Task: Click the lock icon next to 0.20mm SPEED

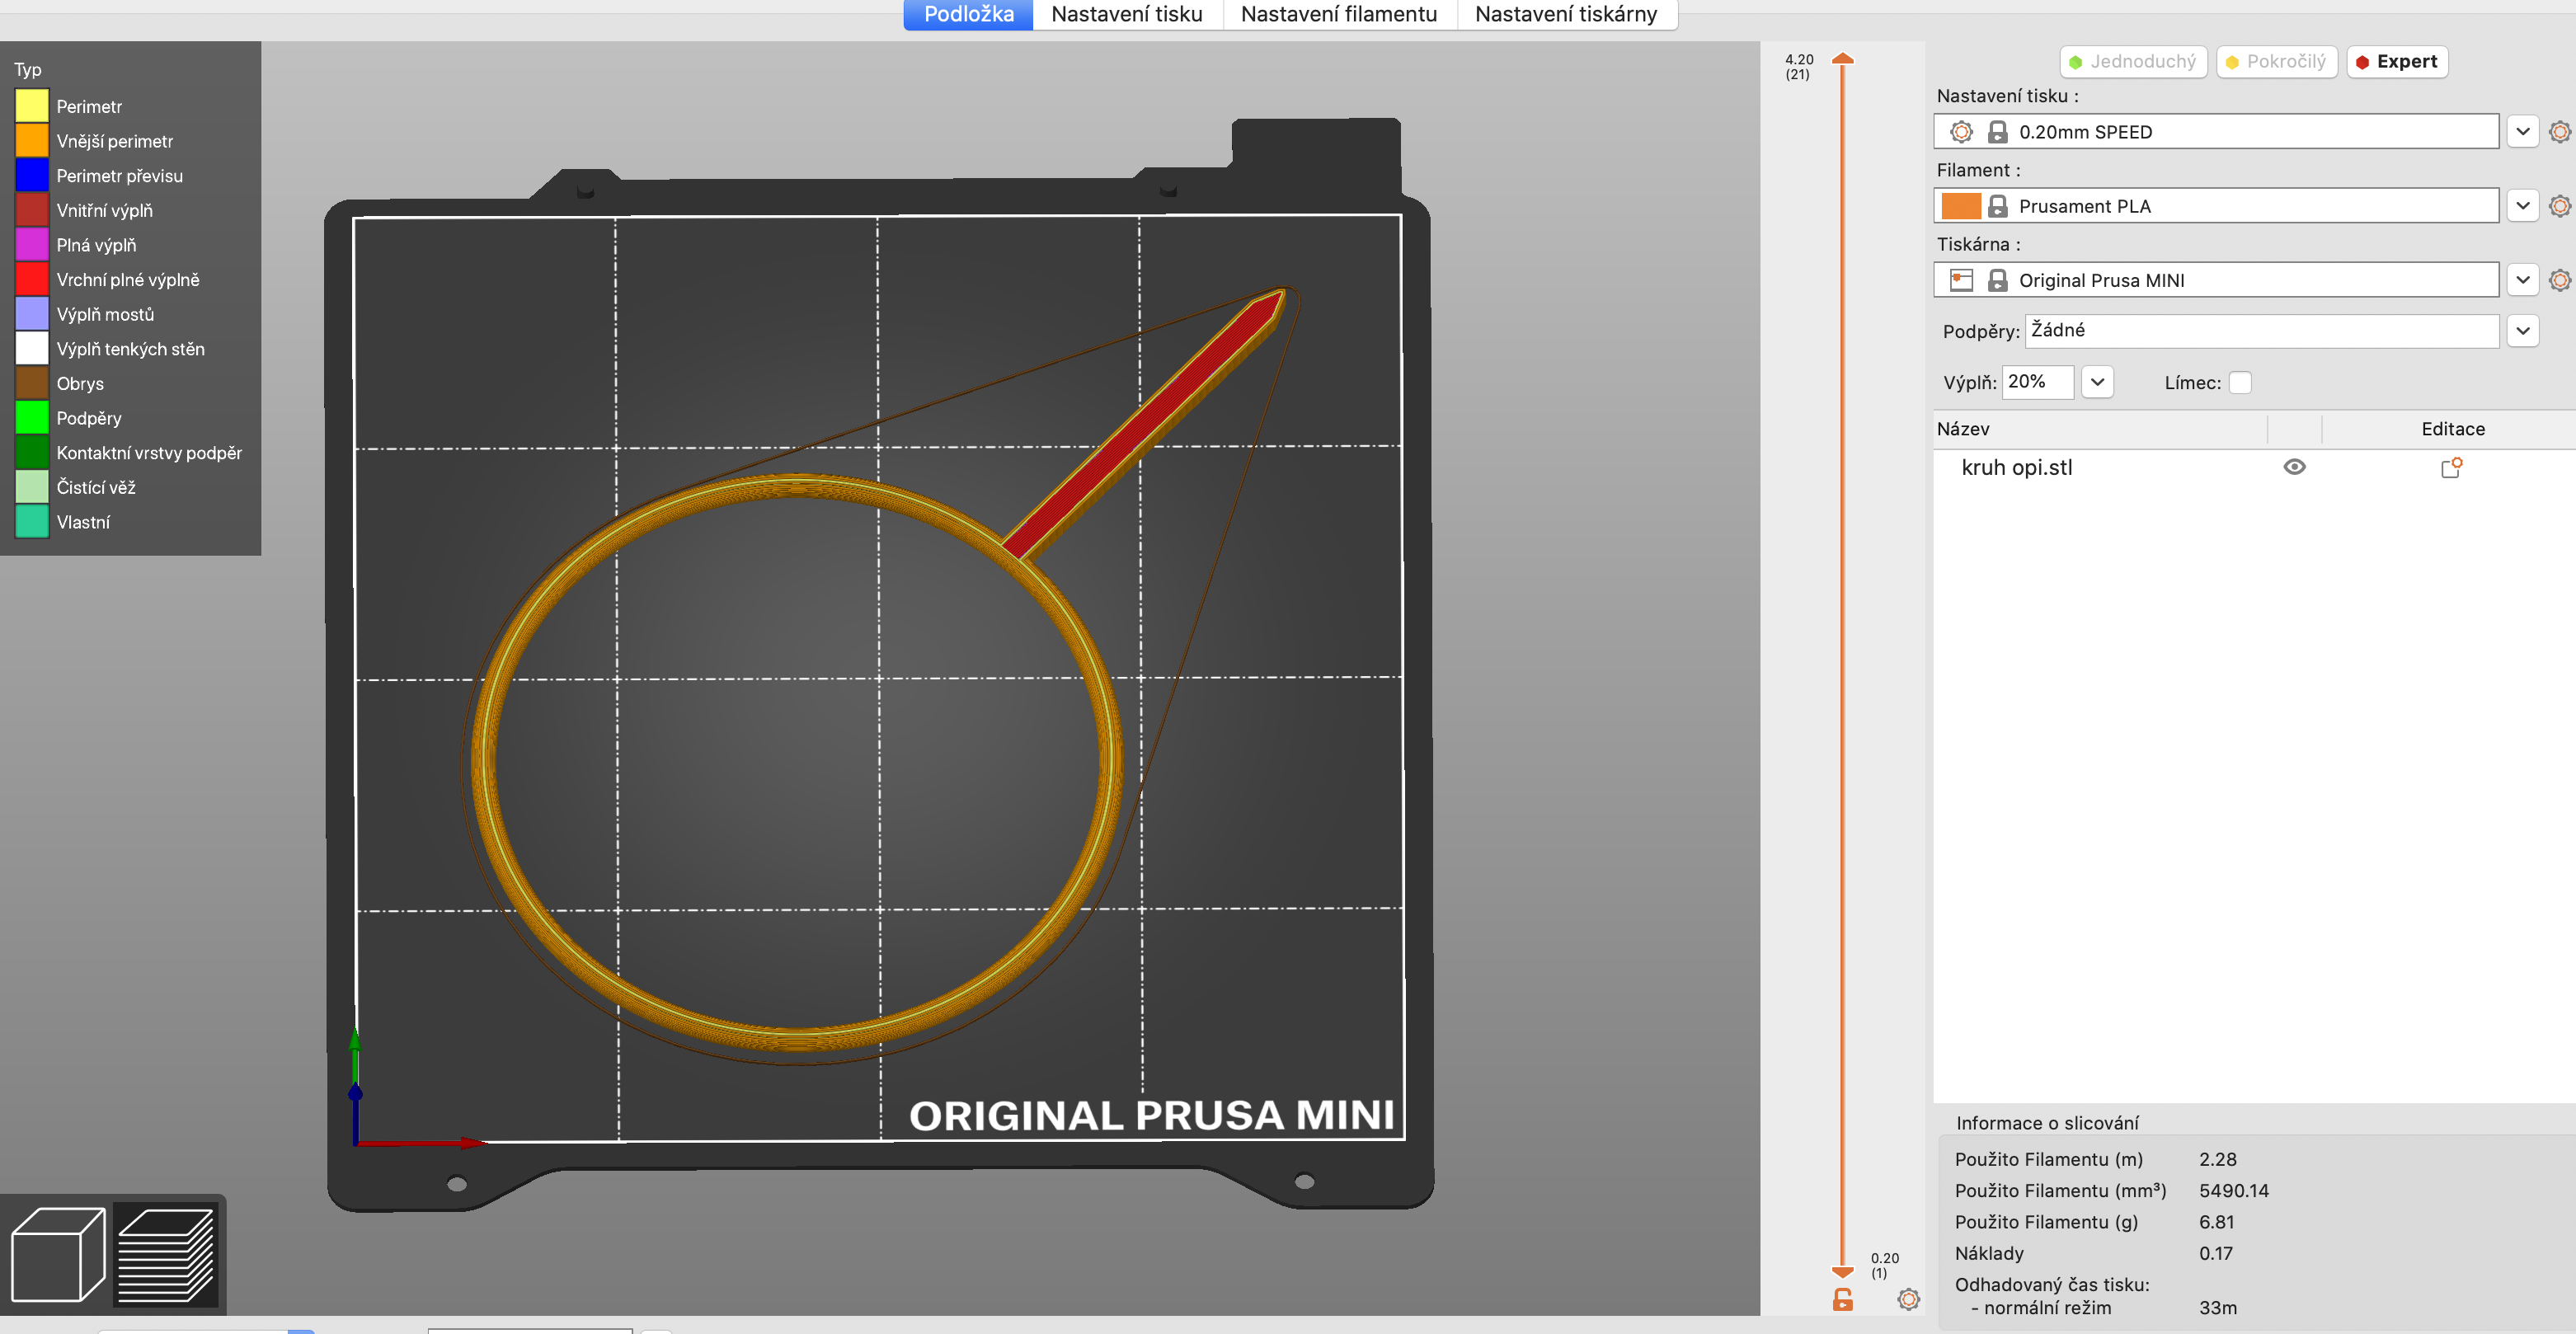Action: pos(1997,132)
